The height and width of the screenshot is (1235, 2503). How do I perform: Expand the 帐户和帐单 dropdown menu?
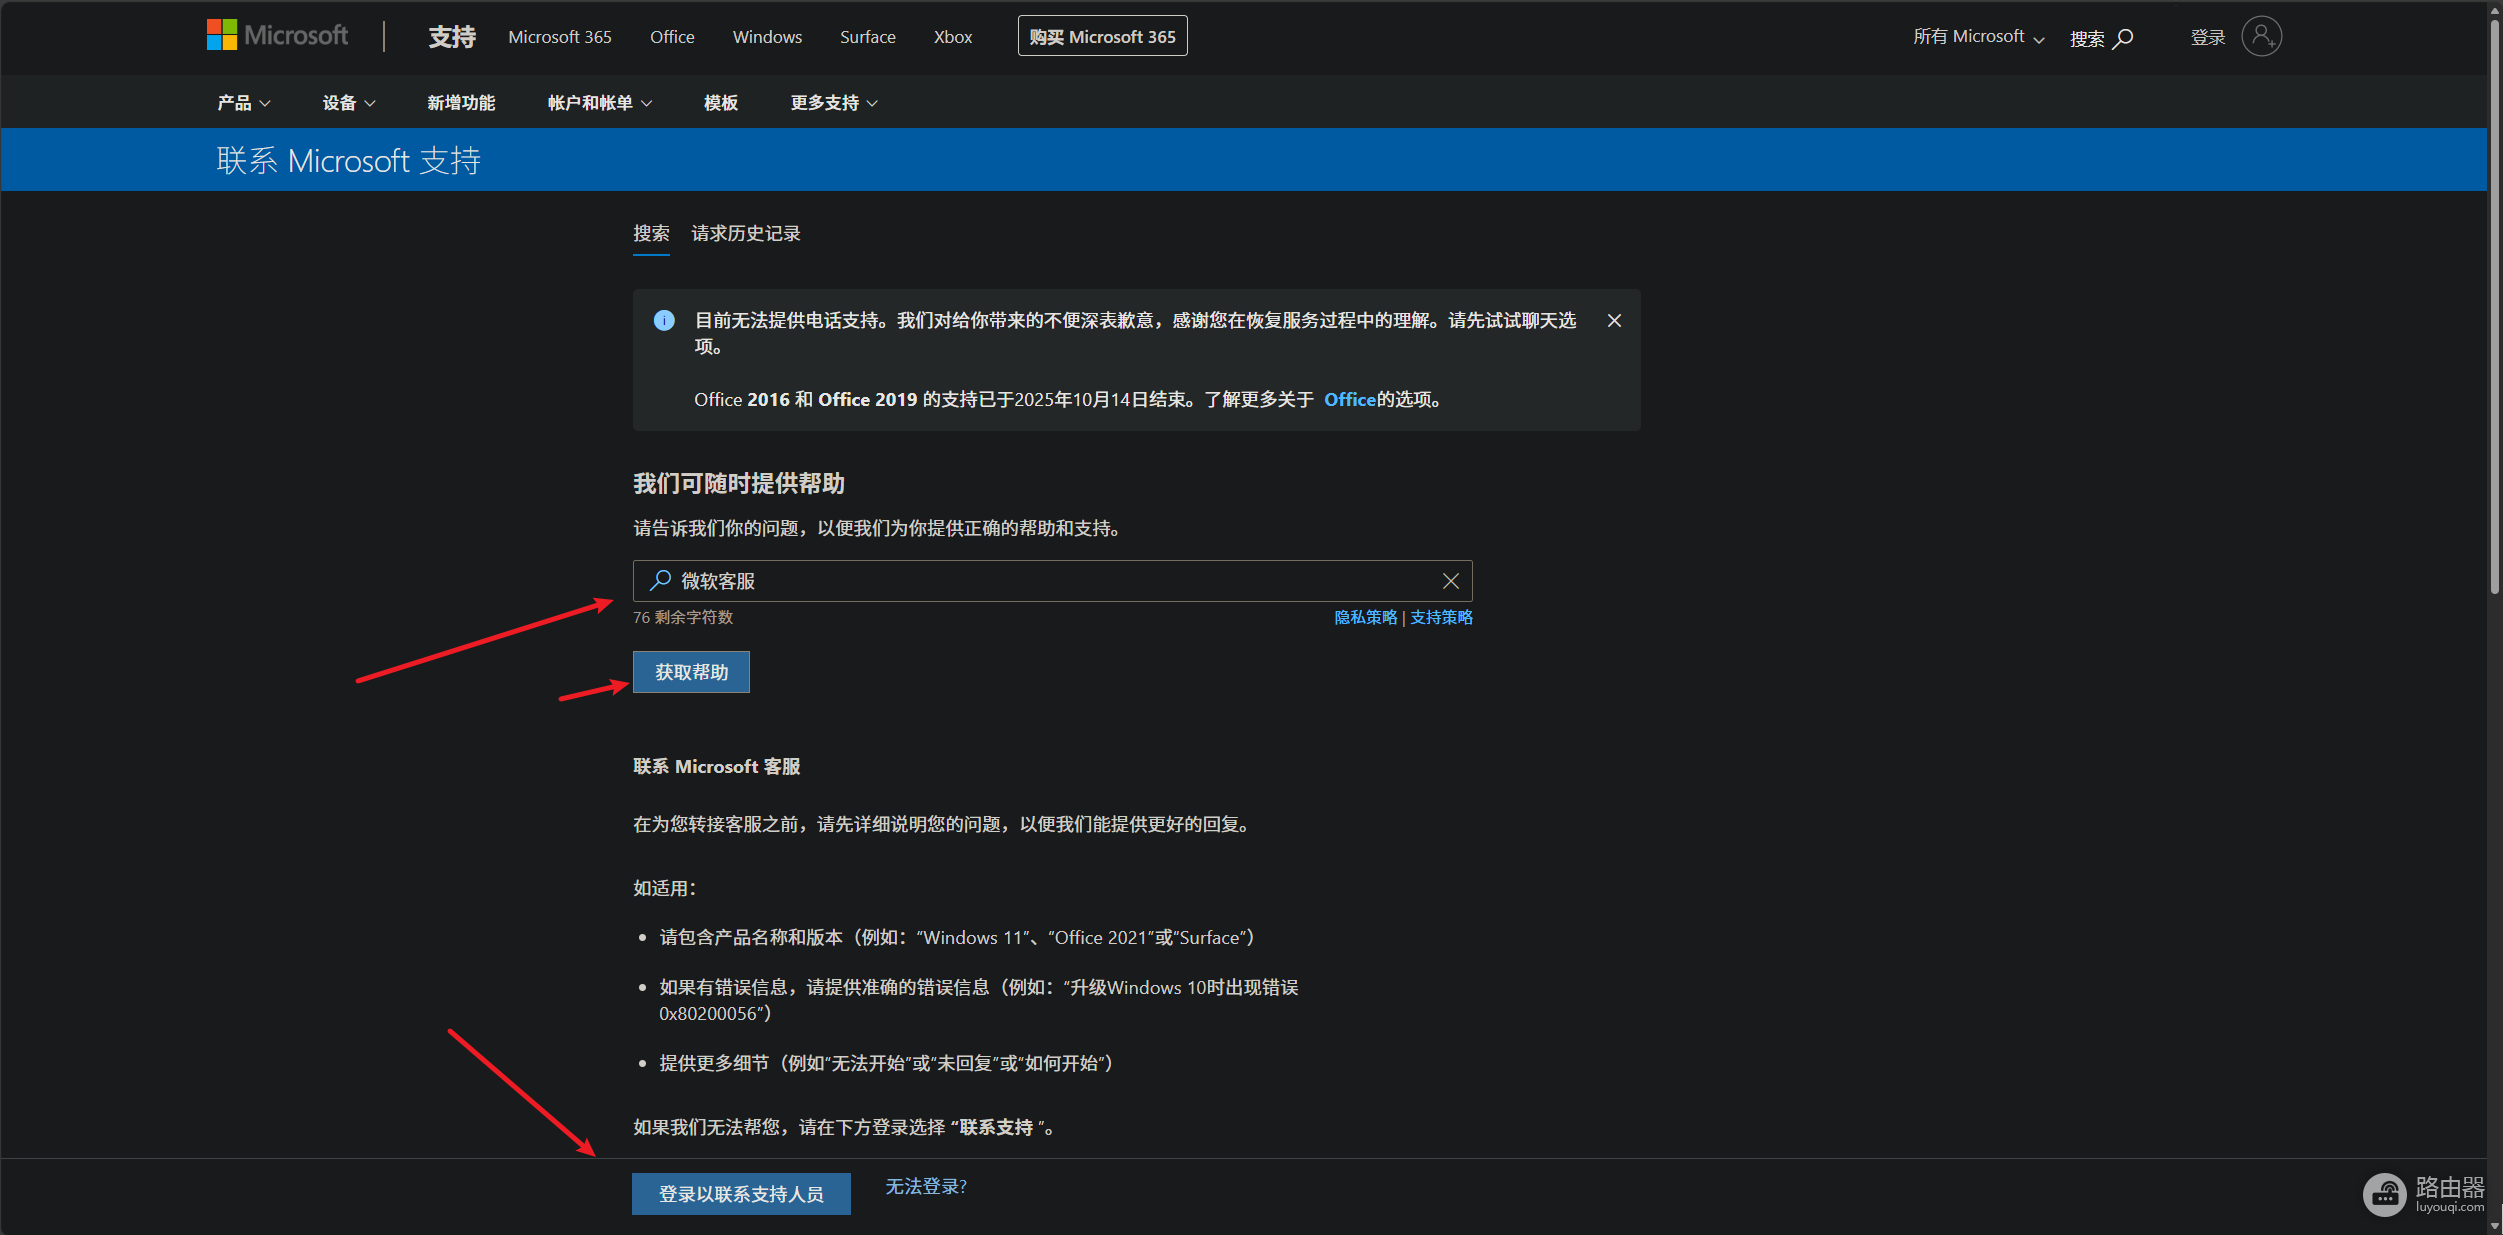[600, 103]
